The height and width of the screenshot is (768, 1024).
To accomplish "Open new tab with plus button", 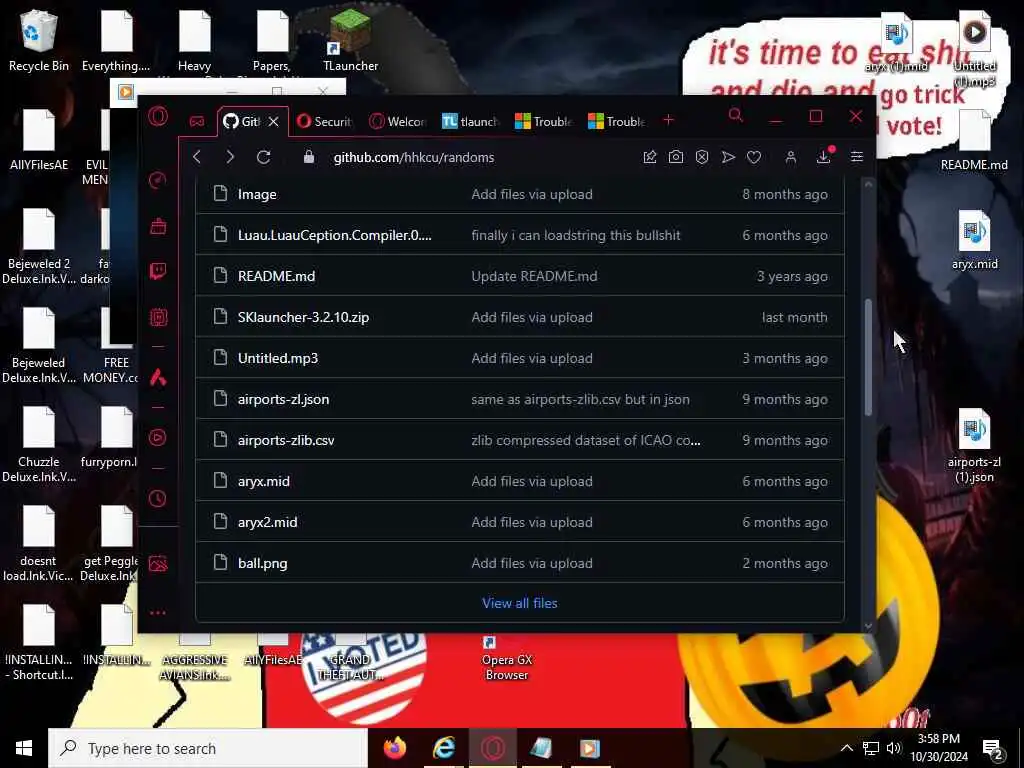I will pos(668,120).
